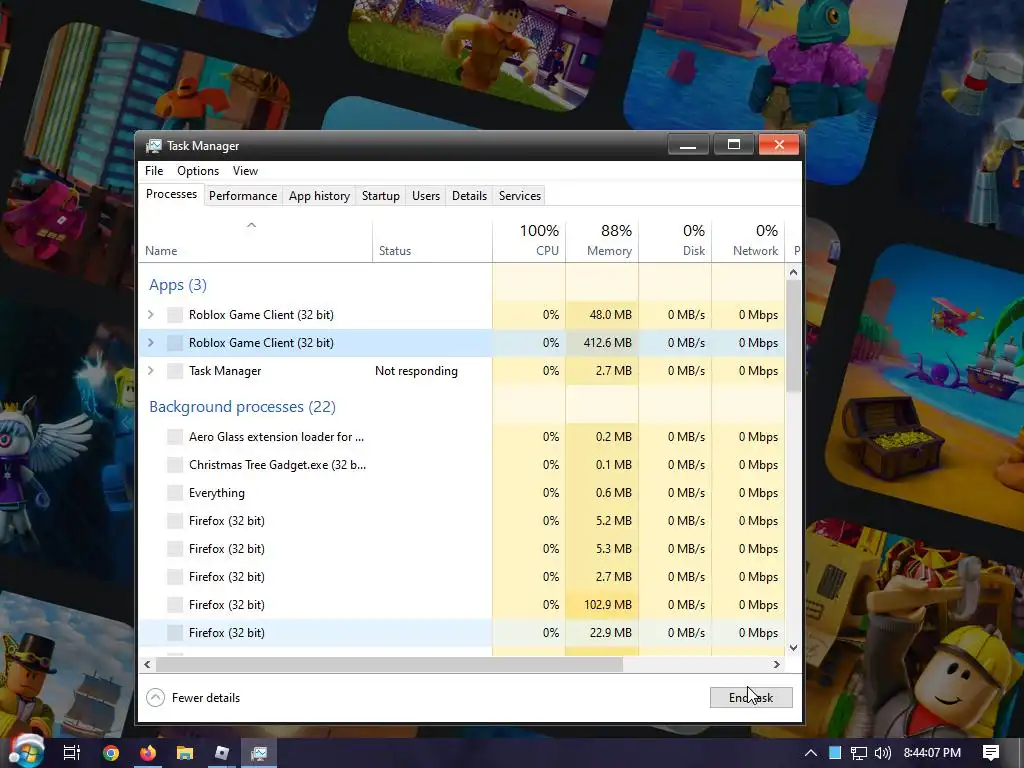Open the View menu
Viewport: 1024px width, 768px height.
point(246,170)
